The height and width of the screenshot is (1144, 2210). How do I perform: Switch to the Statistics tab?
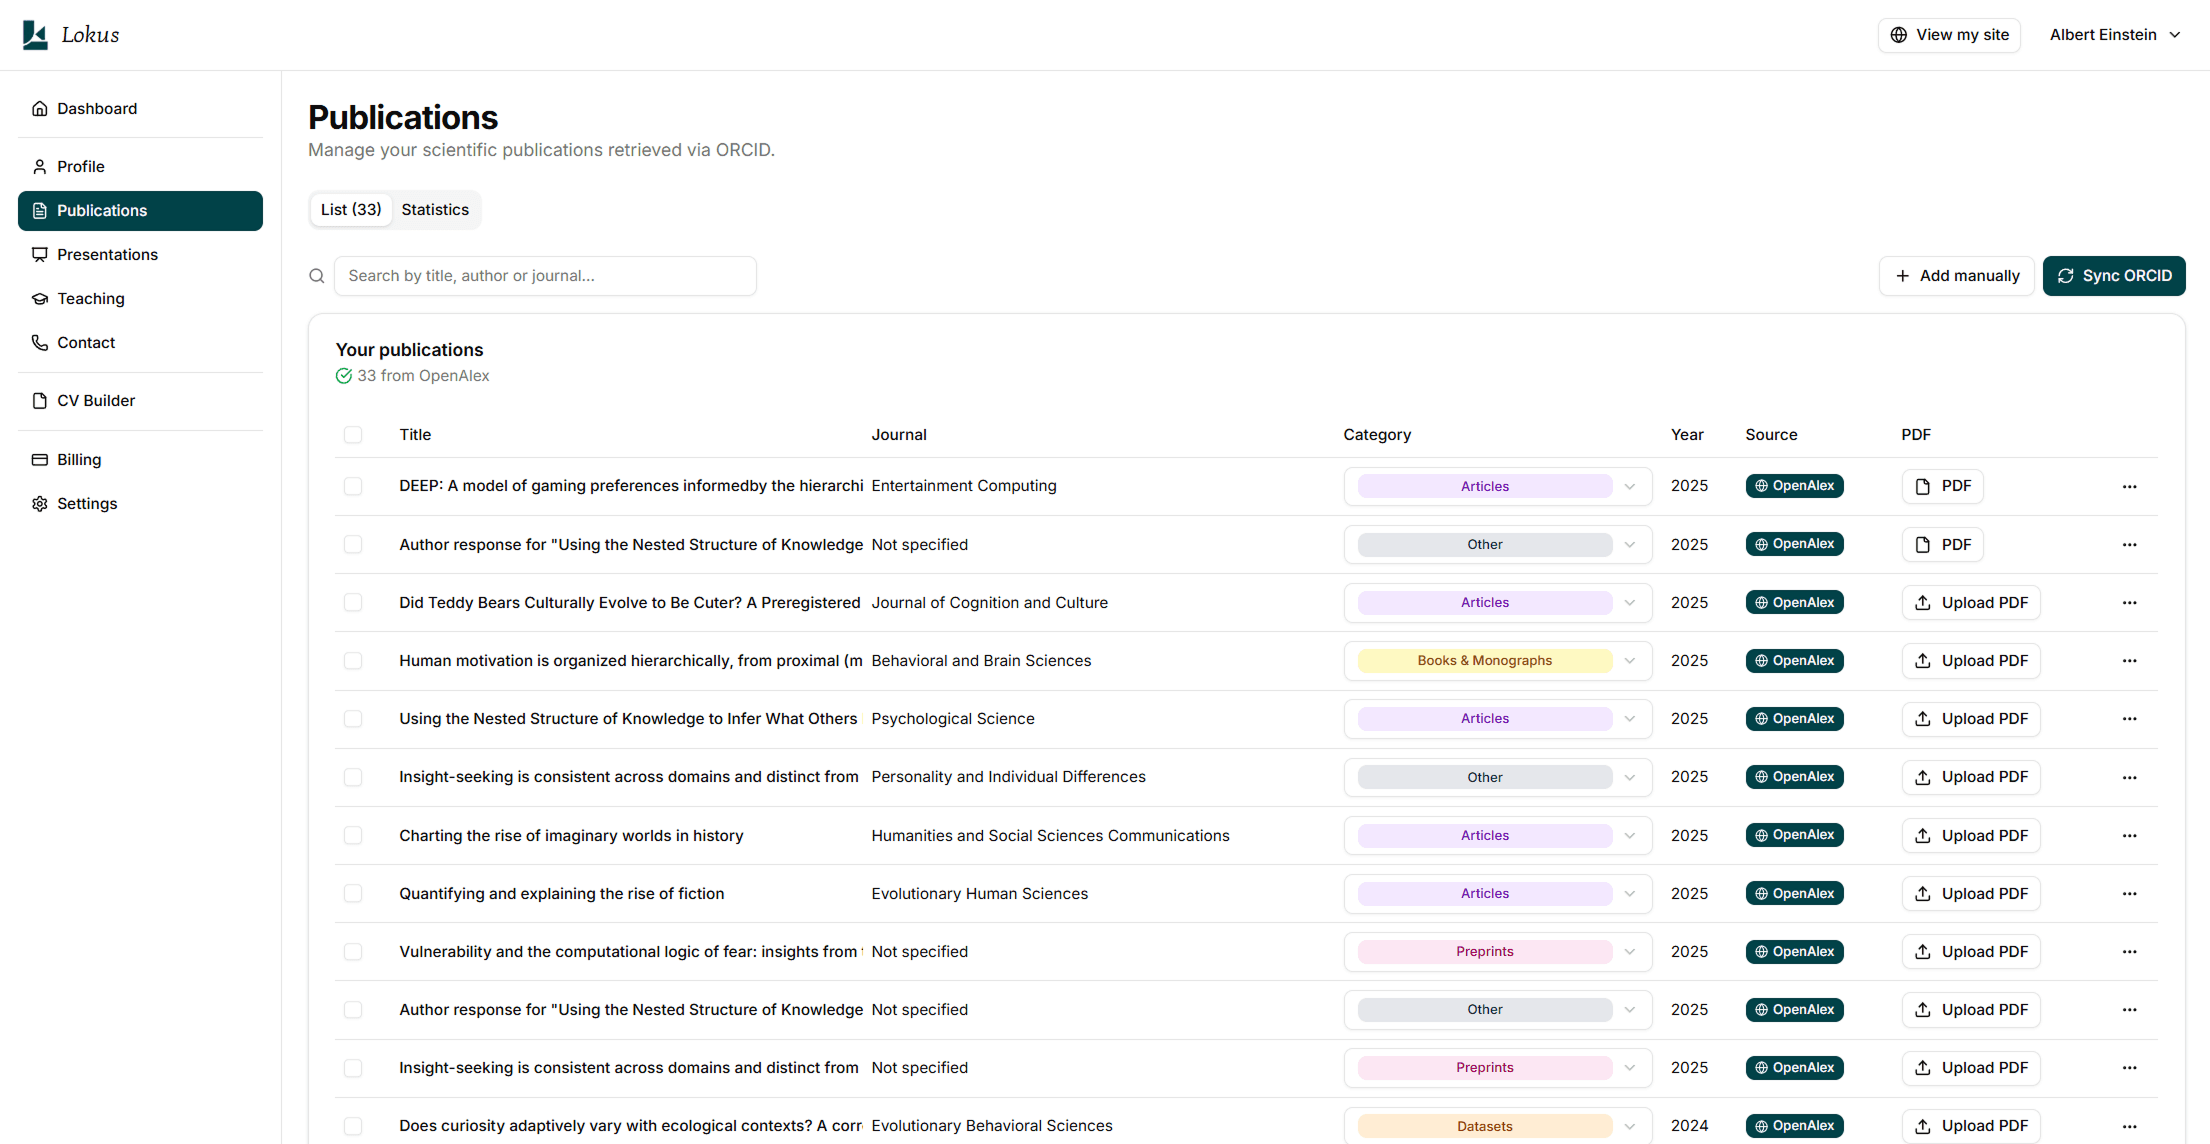point(435,210)
